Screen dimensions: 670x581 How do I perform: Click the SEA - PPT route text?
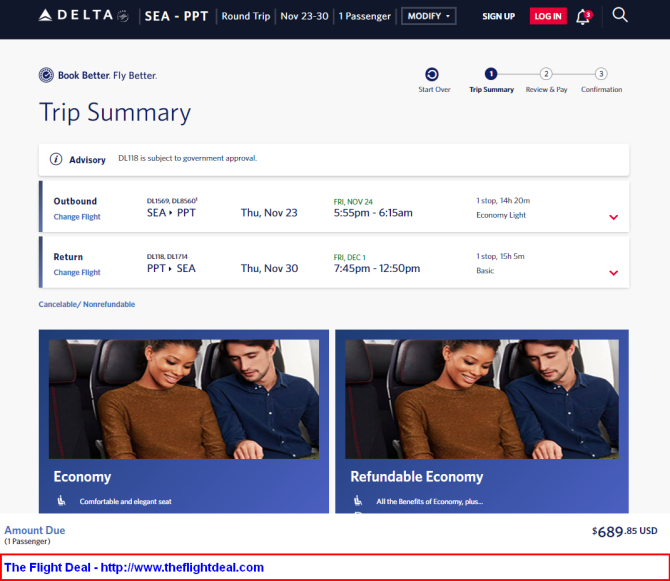[176, 16]
